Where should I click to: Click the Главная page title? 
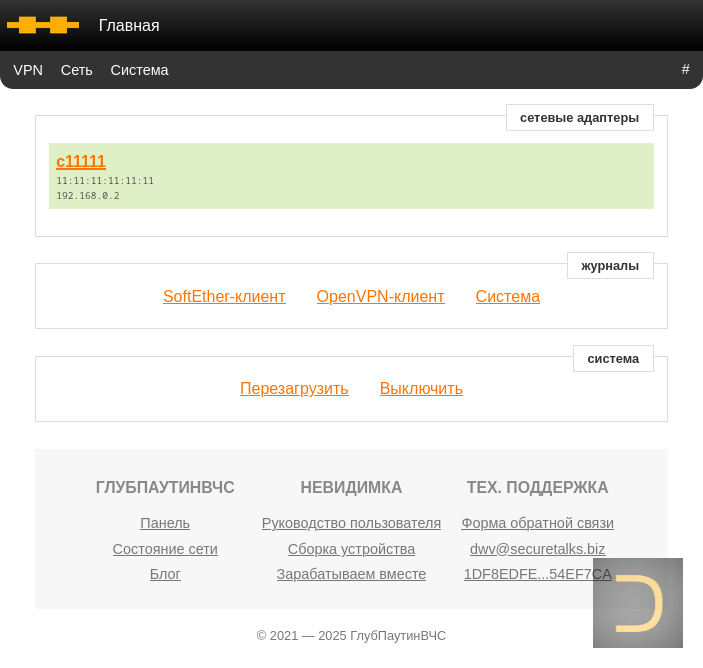(129, 26)
